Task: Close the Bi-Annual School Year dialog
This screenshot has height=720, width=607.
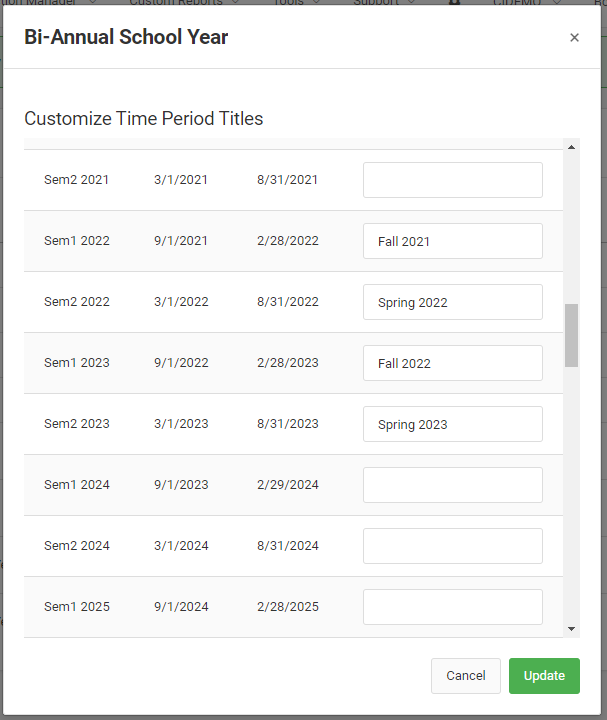Action: click(x=574, y=38)
